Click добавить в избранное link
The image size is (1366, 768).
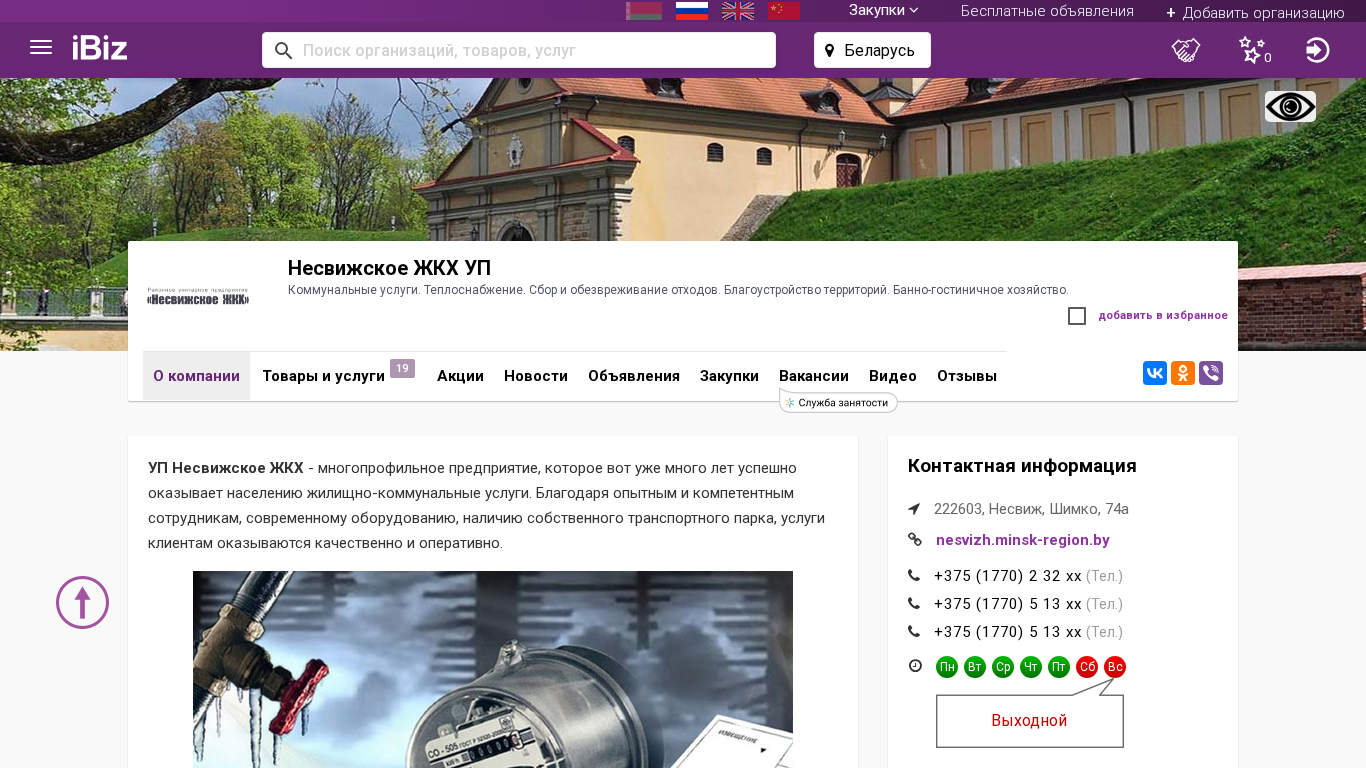[x=1163, y=316]
